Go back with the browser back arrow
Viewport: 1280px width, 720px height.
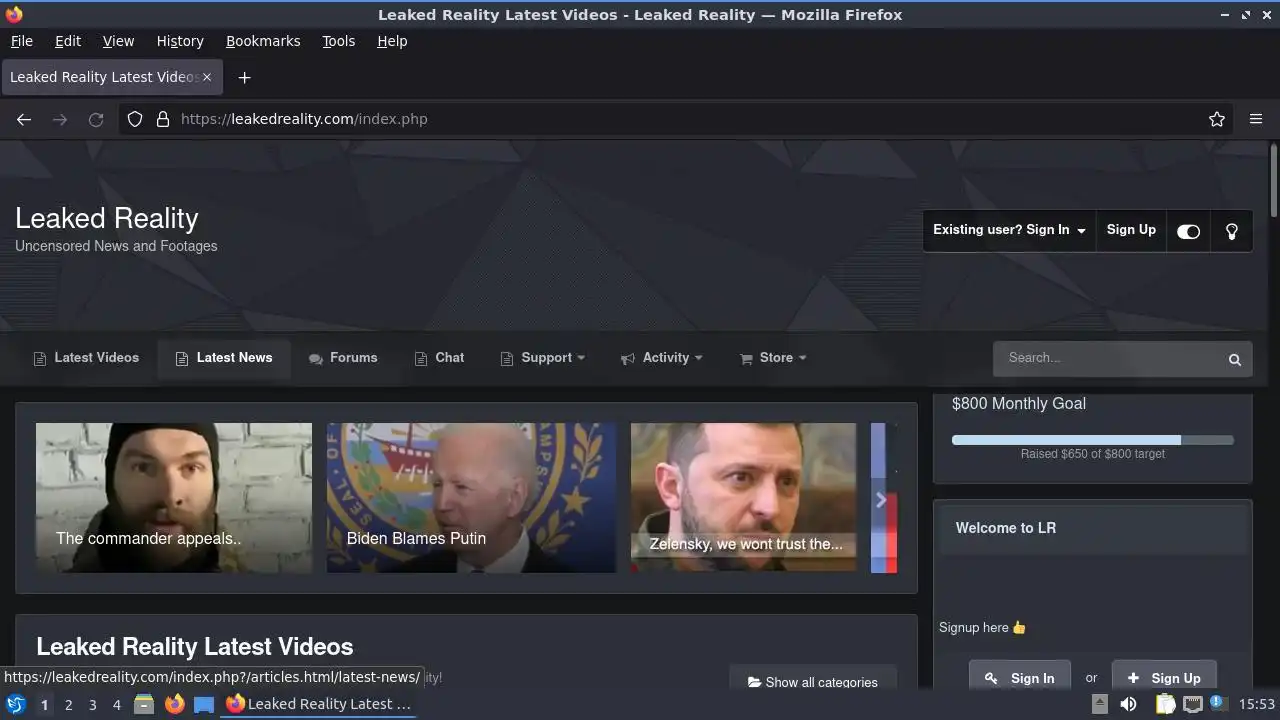click(24, 119)
